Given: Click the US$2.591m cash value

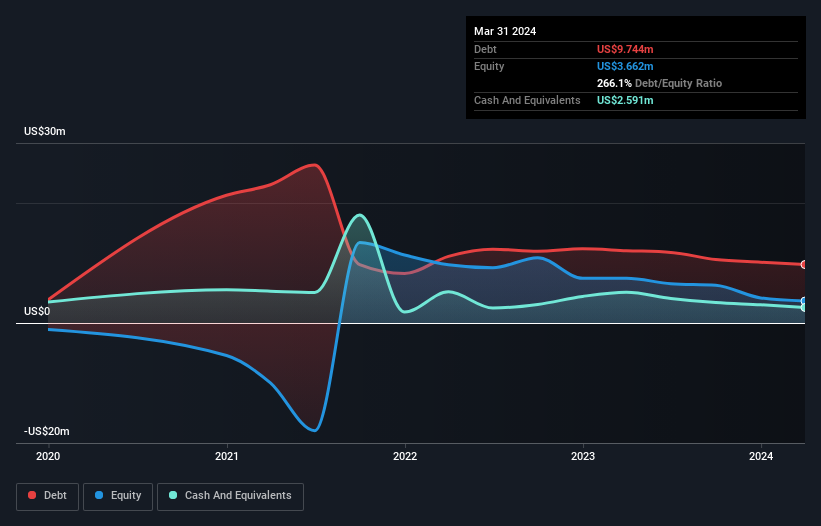Looking at the screenshot, I should 625,100.
